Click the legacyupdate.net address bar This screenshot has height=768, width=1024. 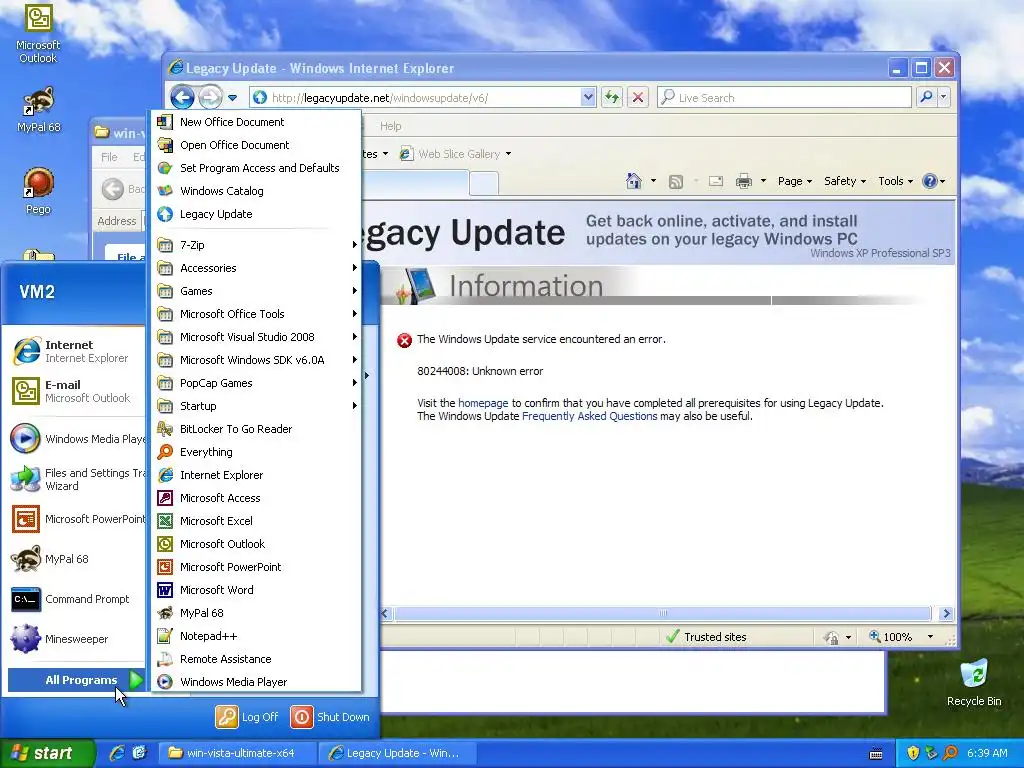click(x=415, y=98)
